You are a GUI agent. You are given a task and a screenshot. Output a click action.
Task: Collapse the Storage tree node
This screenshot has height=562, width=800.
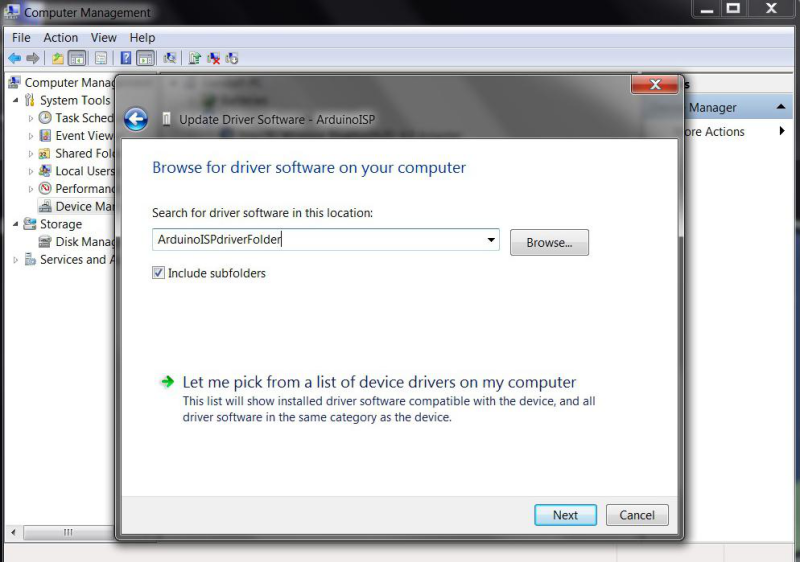click(15, 224)
